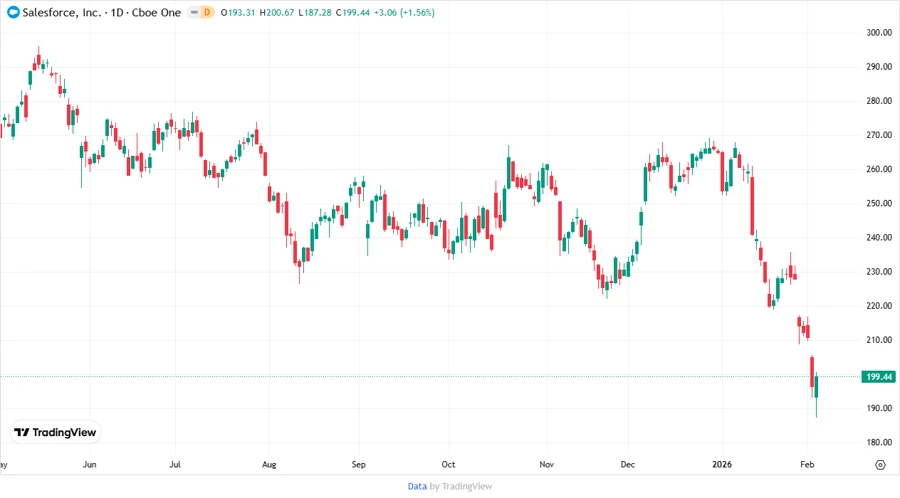Click the 180.00 price axis label
This screenshot has width=900, height=498.
click(879, 442)
